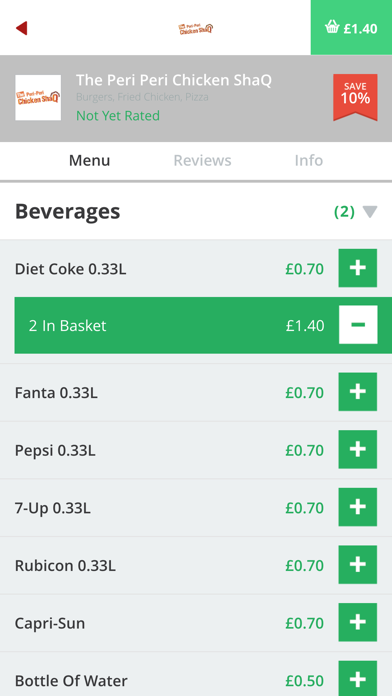
Task: Tap the Not Yet Rated link
Action: click(118, 116)
